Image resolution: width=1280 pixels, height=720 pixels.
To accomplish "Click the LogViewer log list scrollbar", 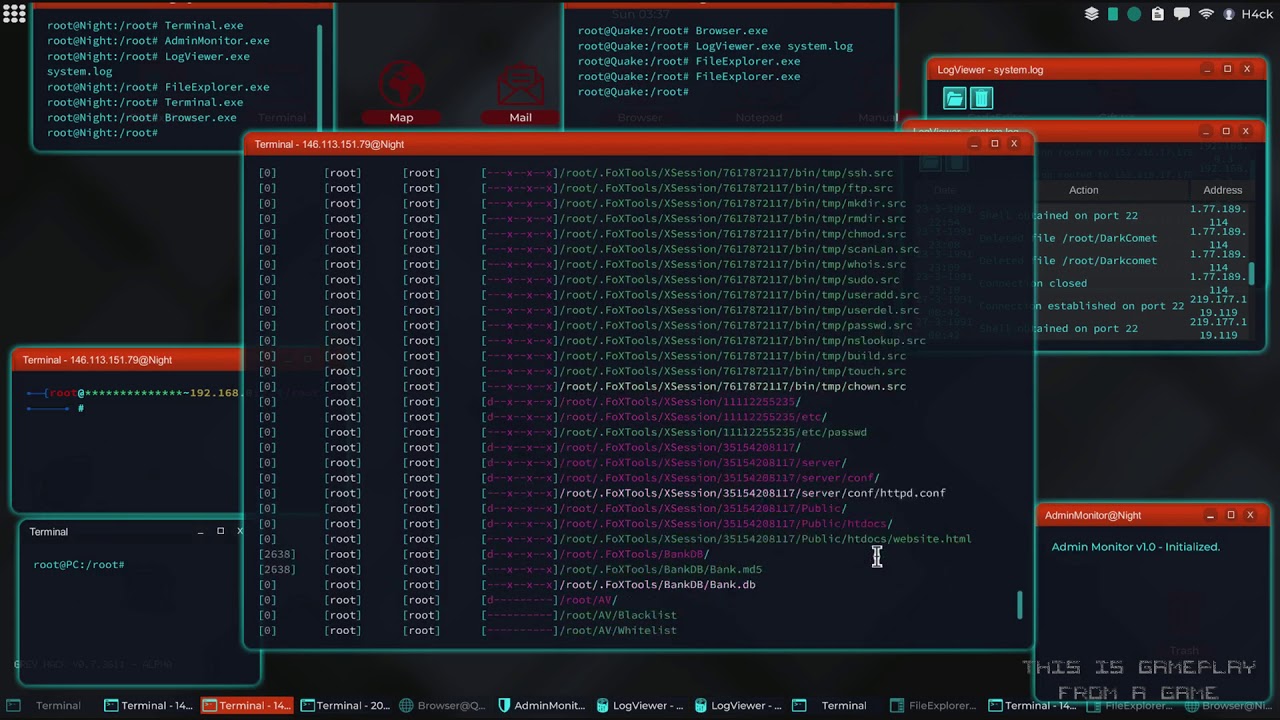I will point(1251,274).
